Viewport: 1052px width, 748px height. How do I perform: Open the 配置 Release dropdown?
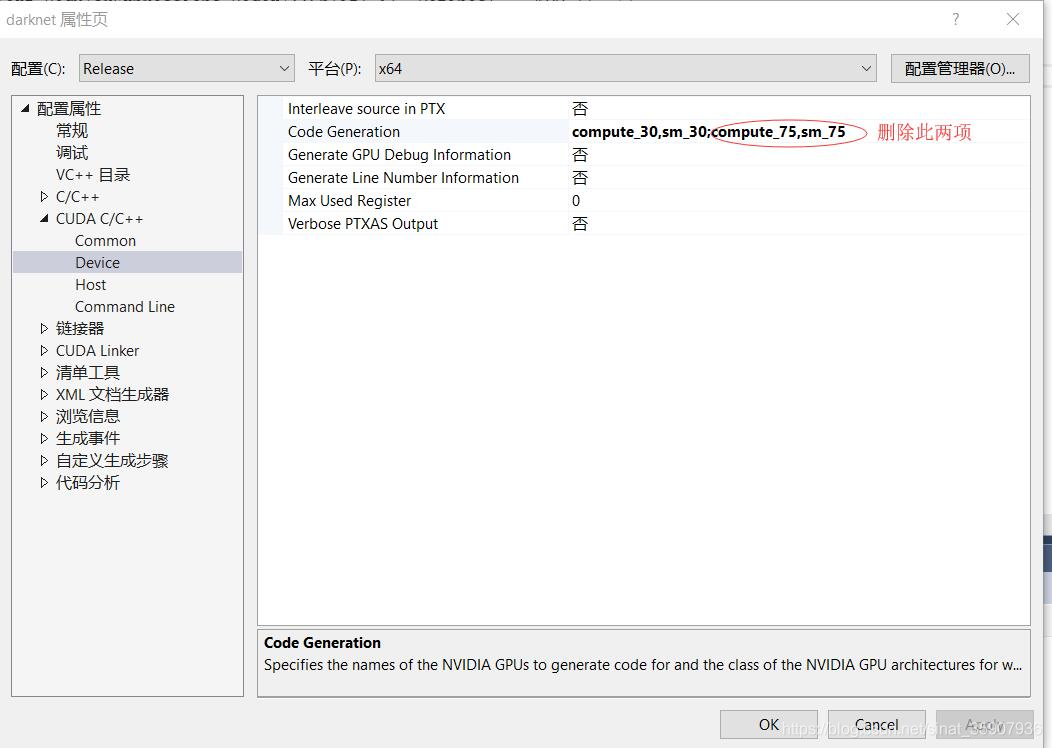[187, 68]
